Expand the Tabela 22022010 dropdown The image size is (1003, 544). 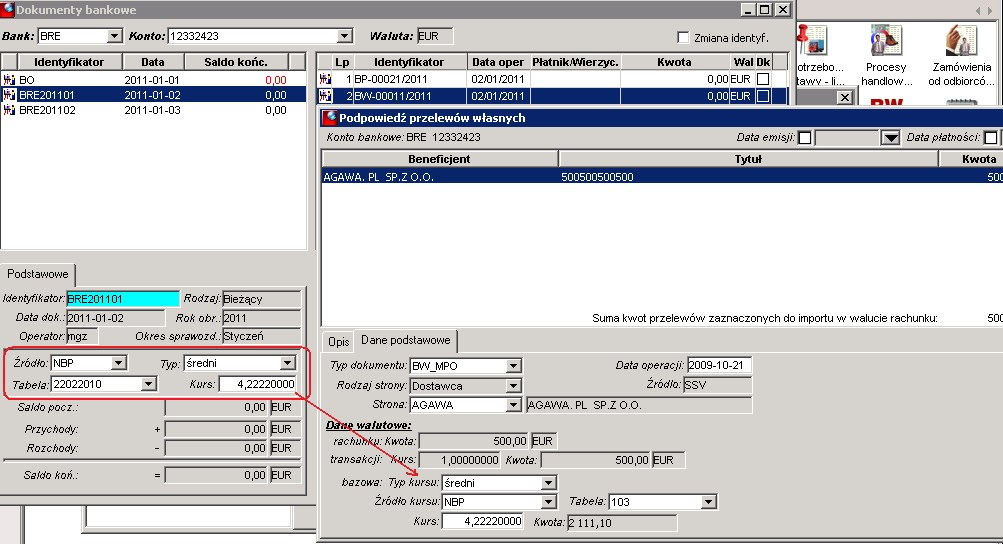coord(148,384)
